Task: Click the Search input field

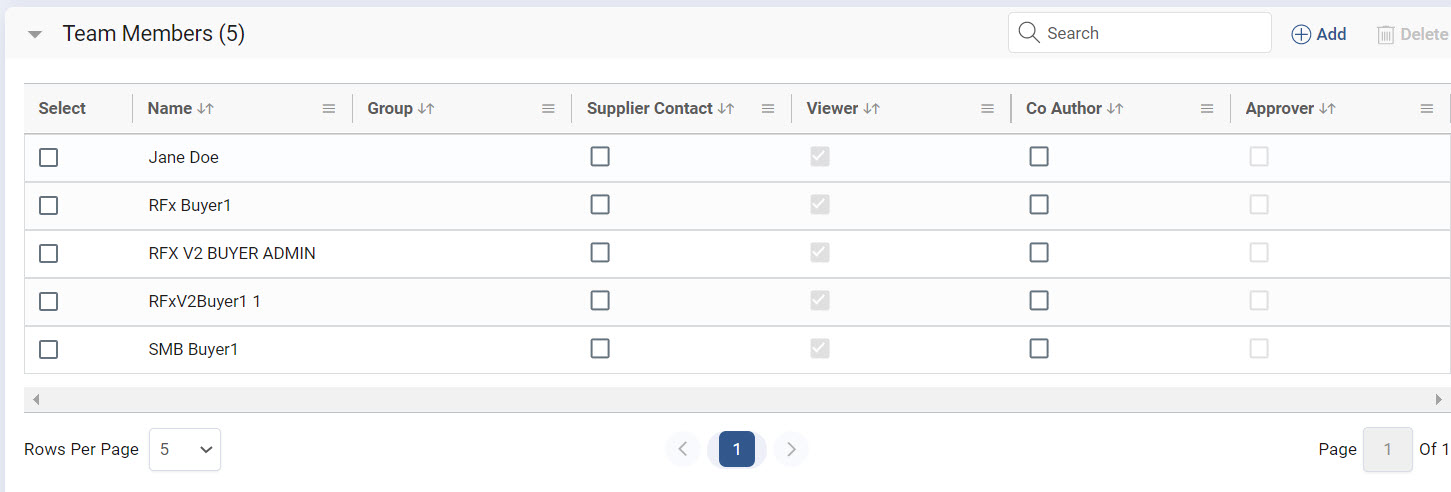Action: [x=1150, y=33]
